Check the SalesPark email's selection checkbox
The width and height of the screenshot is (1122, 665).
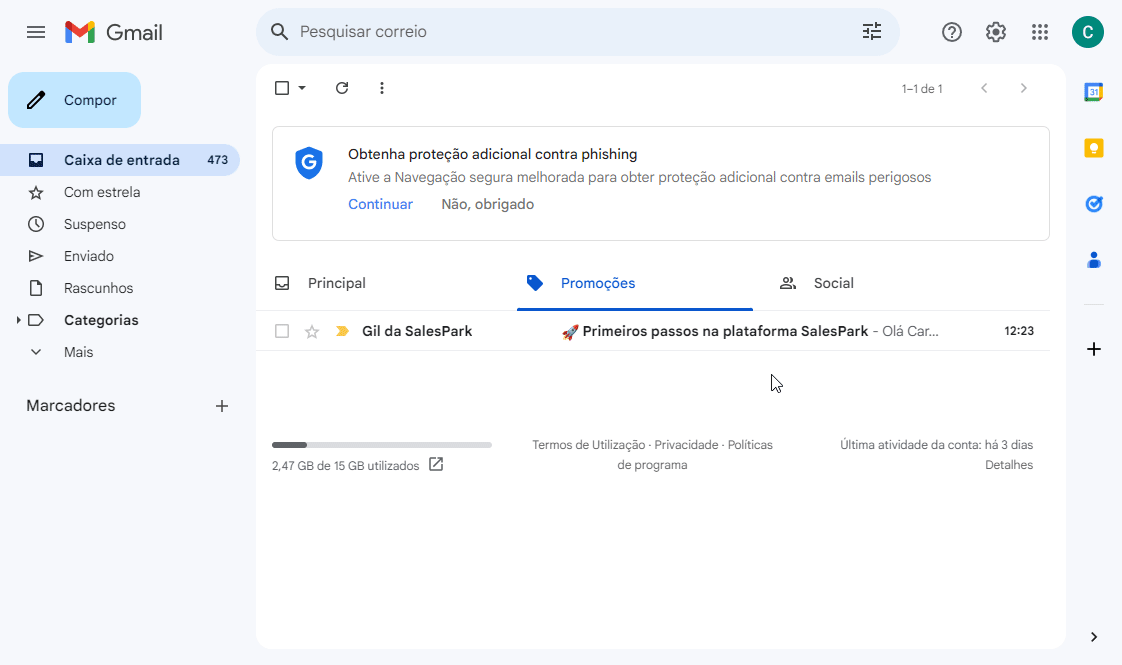(282, 331)
